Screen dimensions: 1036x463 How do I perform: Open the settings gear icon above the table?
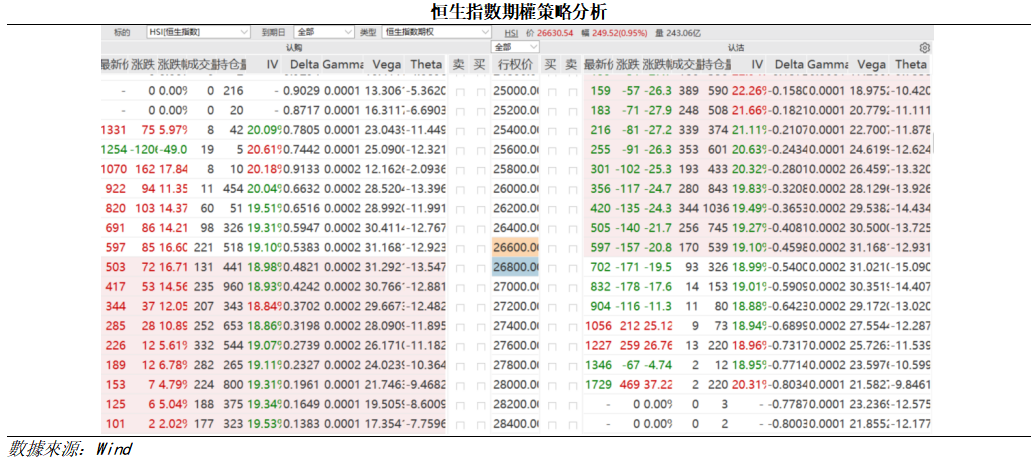coord(924,48)
